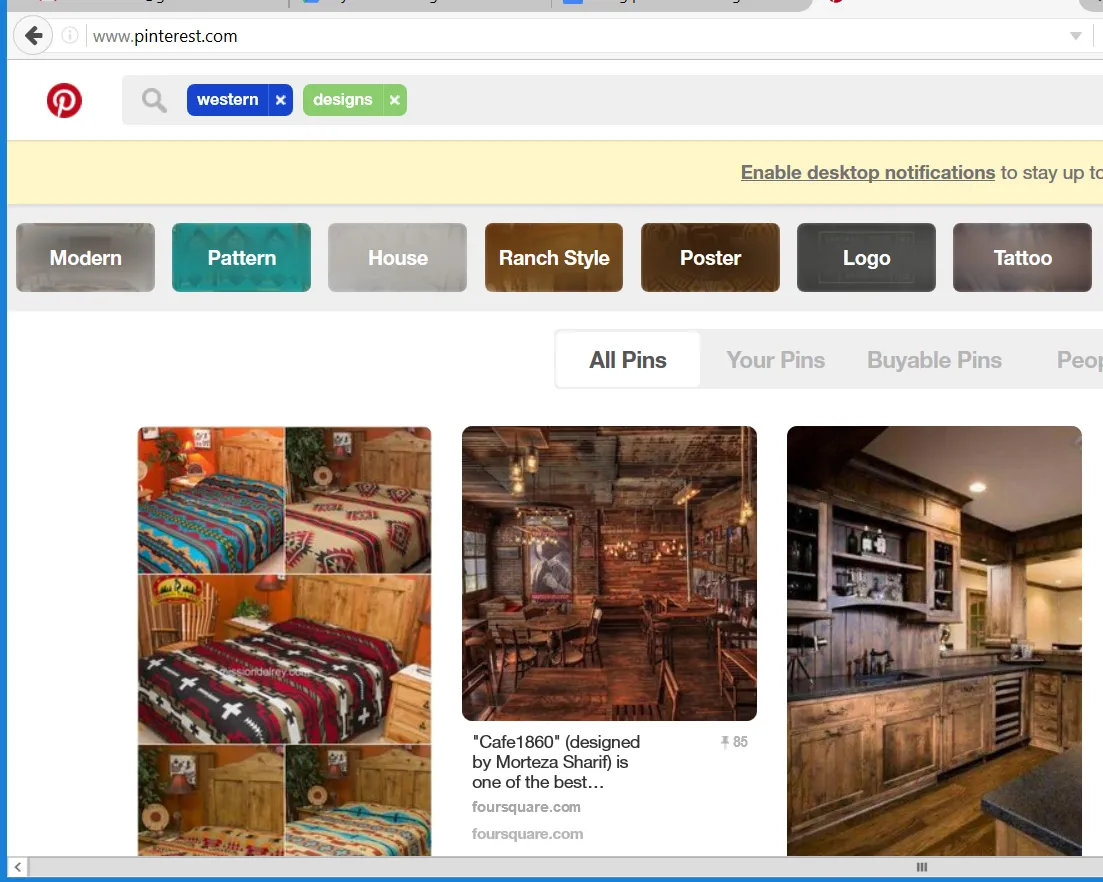Expand the address bar history dropdown
Screen dimensions: 1103x882
[1076, 36]
